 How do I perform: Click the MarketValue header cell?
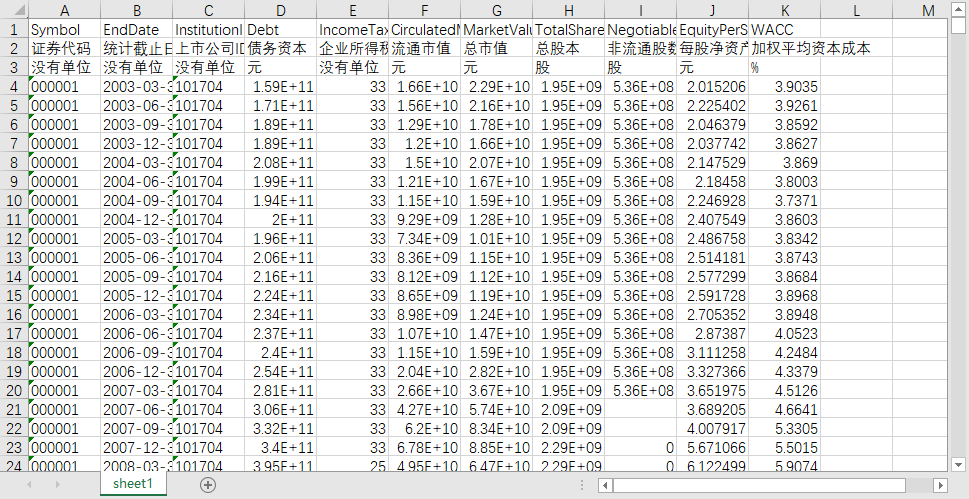click(x=497, y=29)
